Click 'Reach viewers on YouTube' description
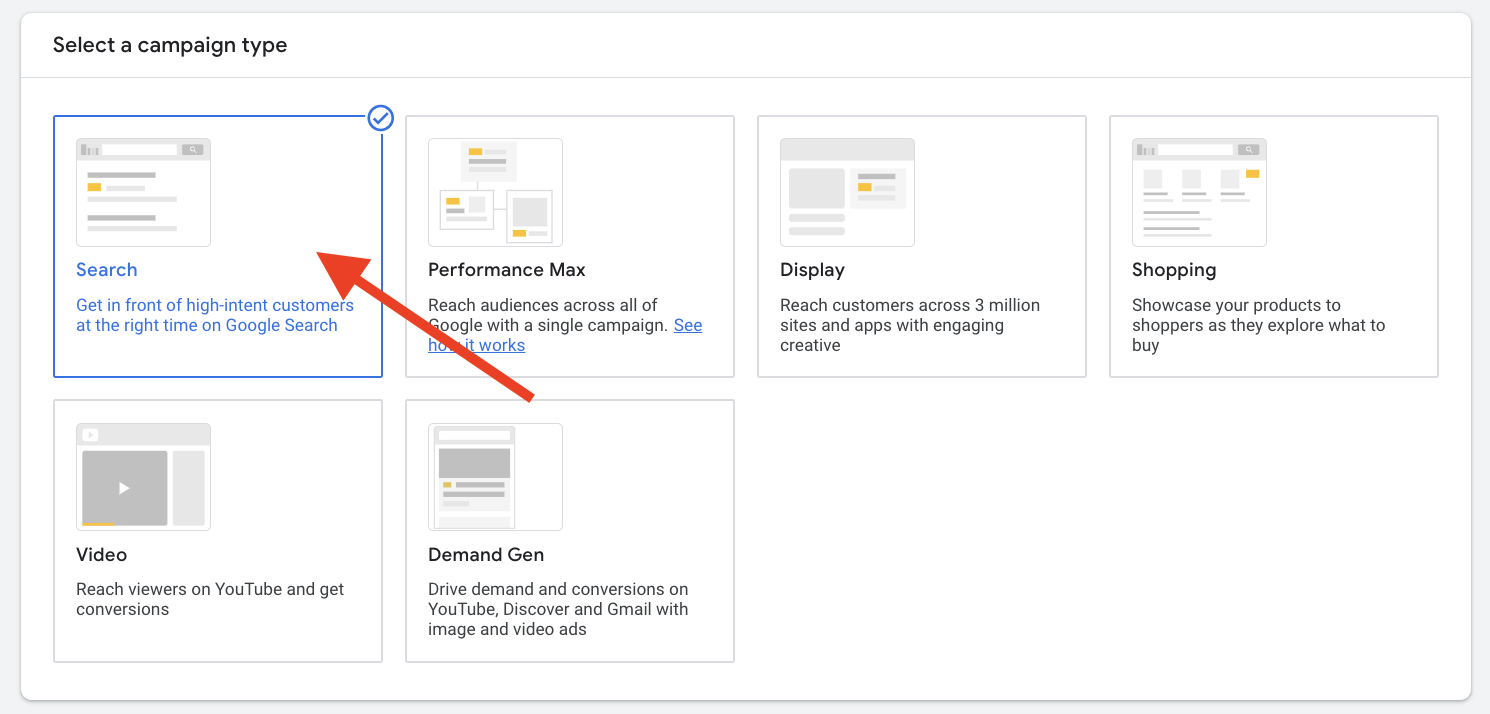This screenshot has width=1490, height=714. click(x=210, y=599)
